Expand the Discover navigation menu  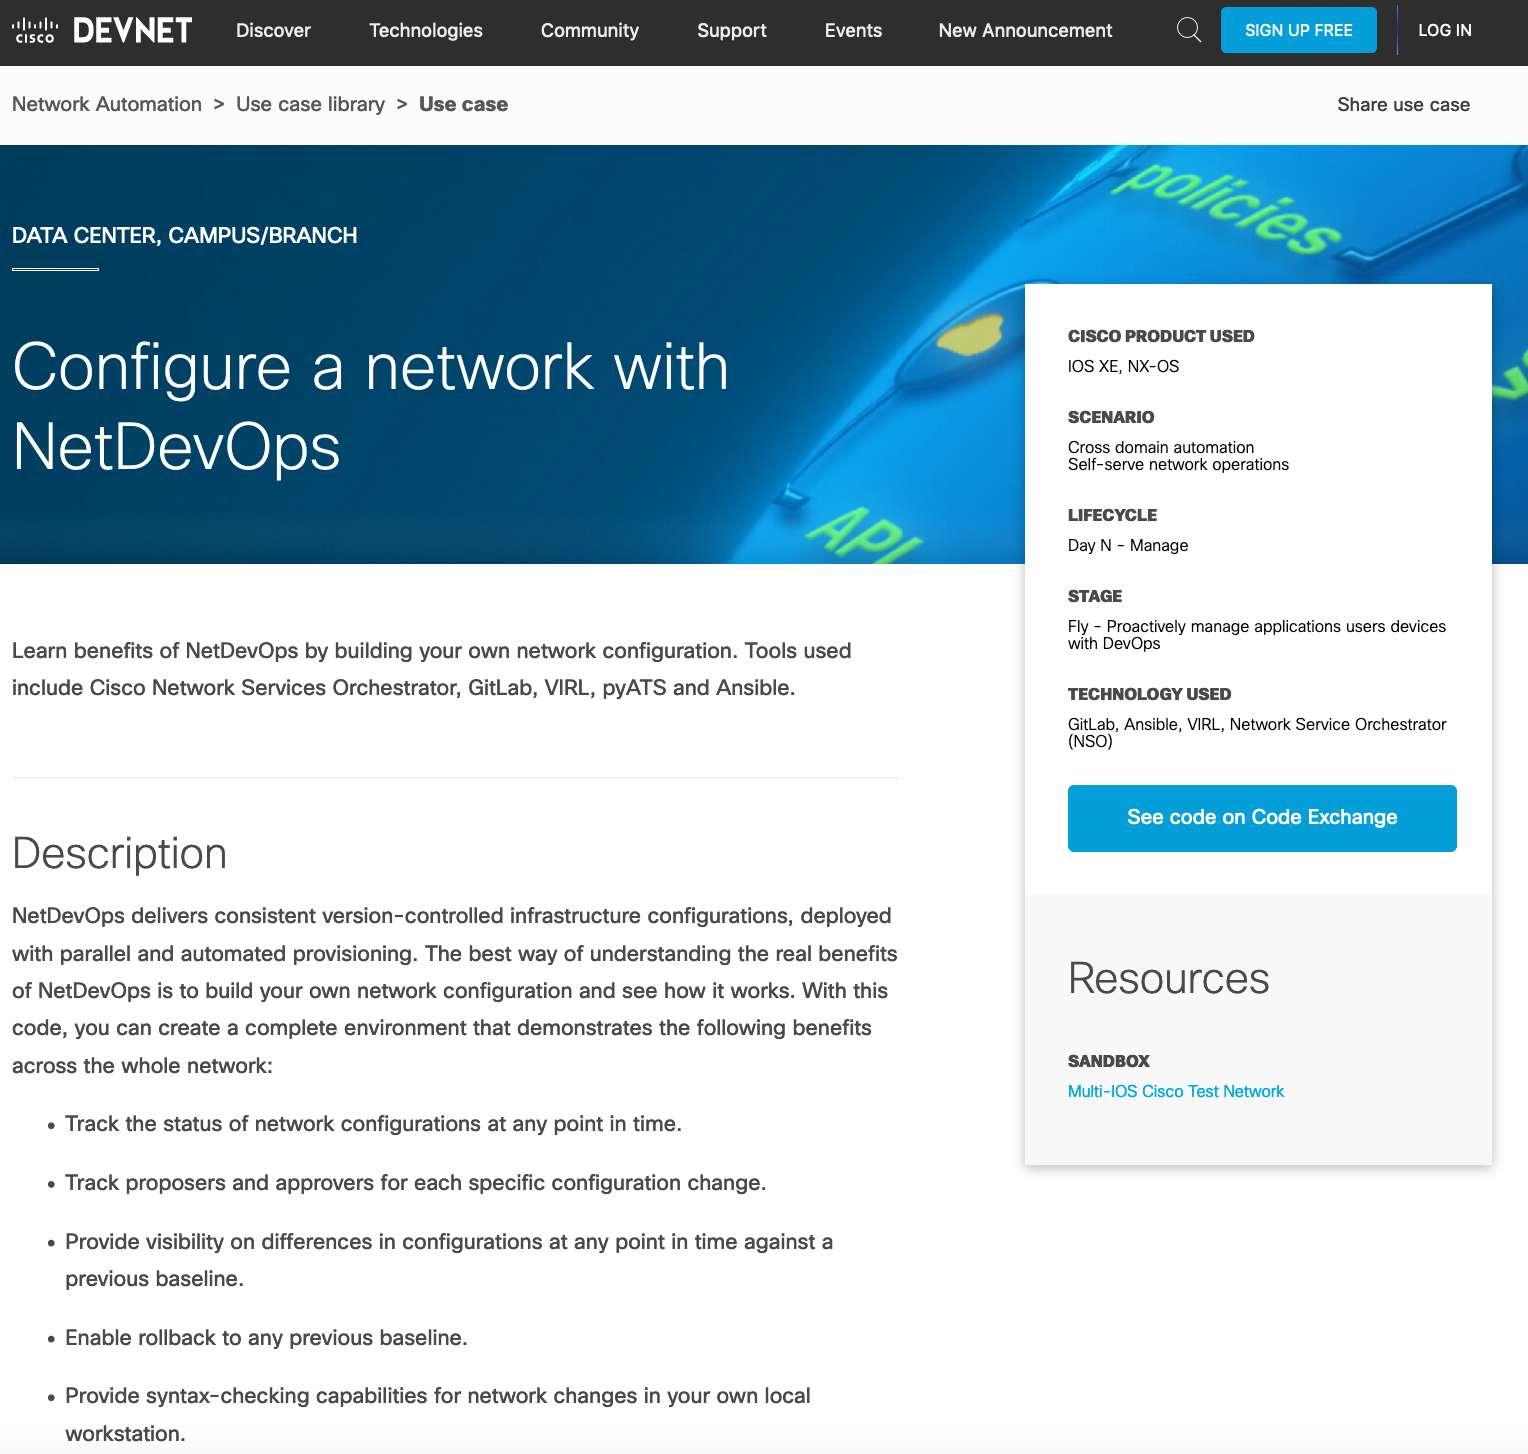click(273, 31)
